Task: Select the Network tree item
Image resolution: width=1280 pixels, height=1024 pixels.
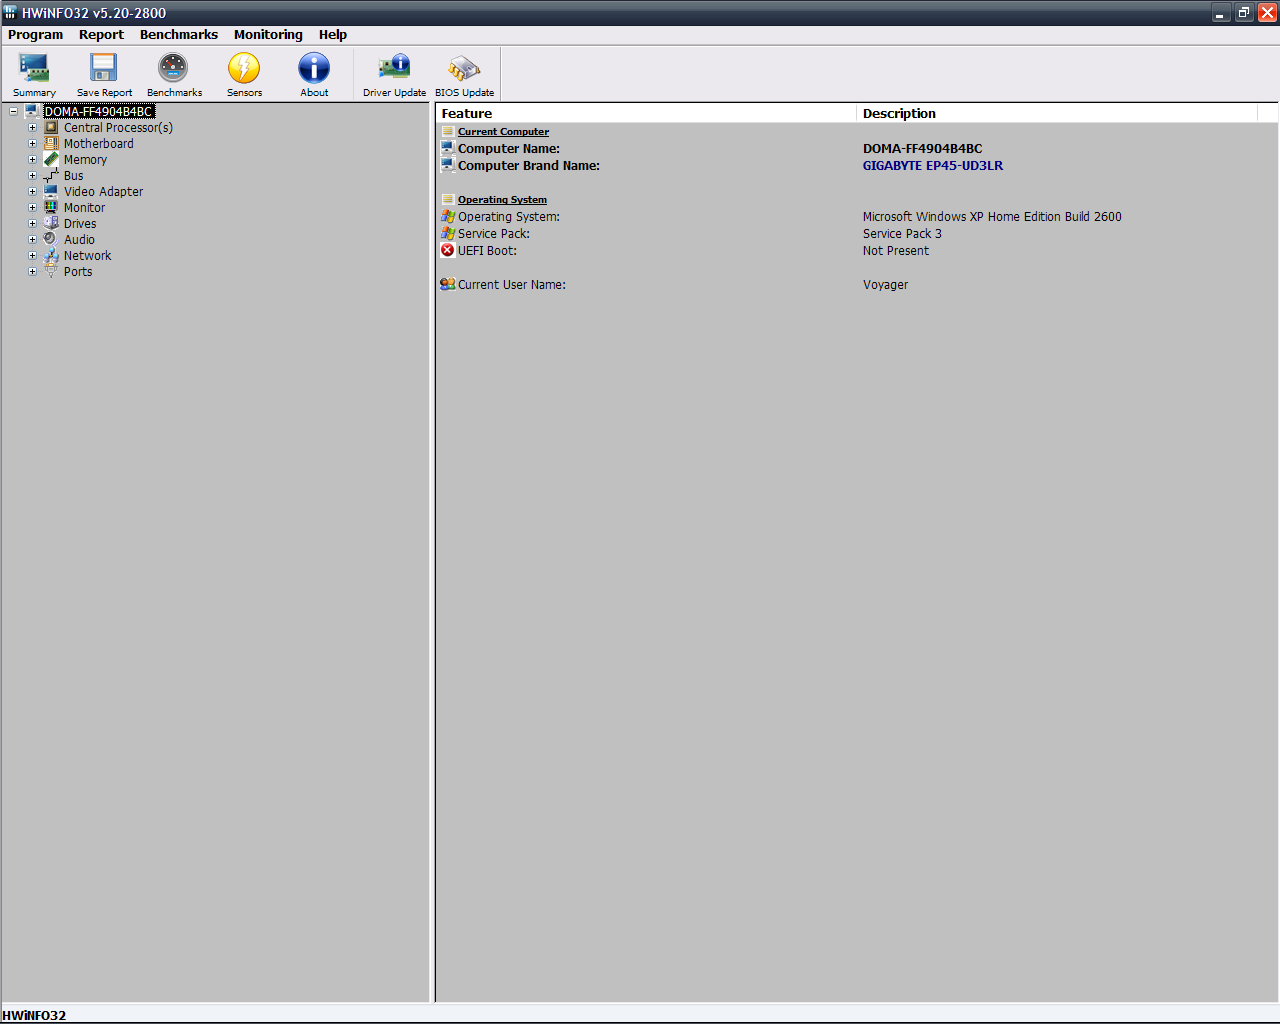Action: coord(87,256)
